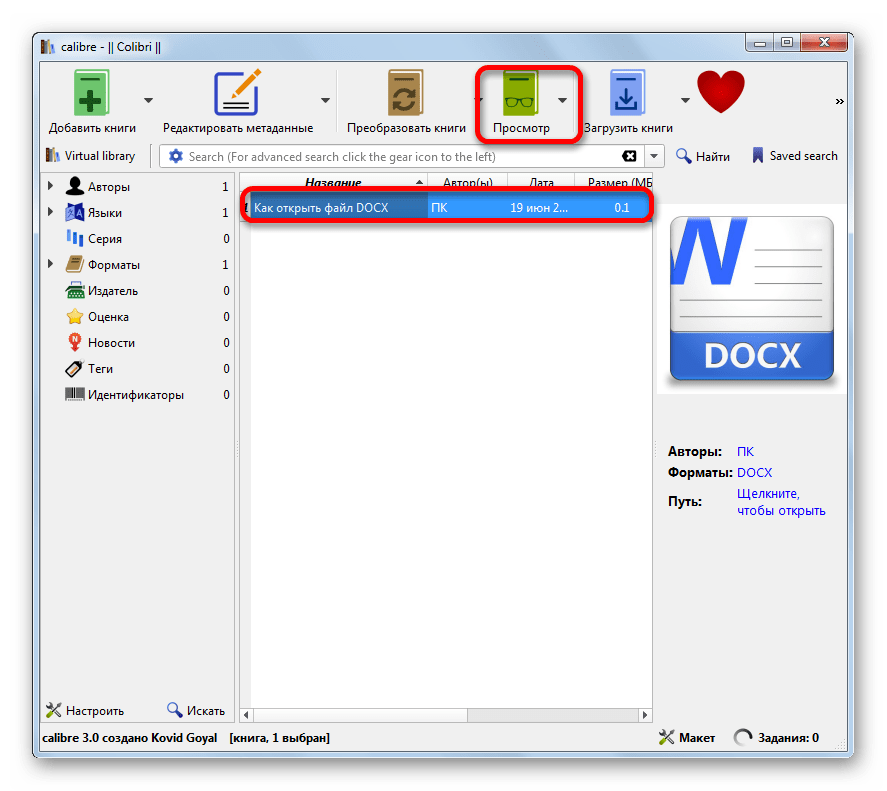
Task: Click Загрузить книги download icon
Action: (627, 93)
